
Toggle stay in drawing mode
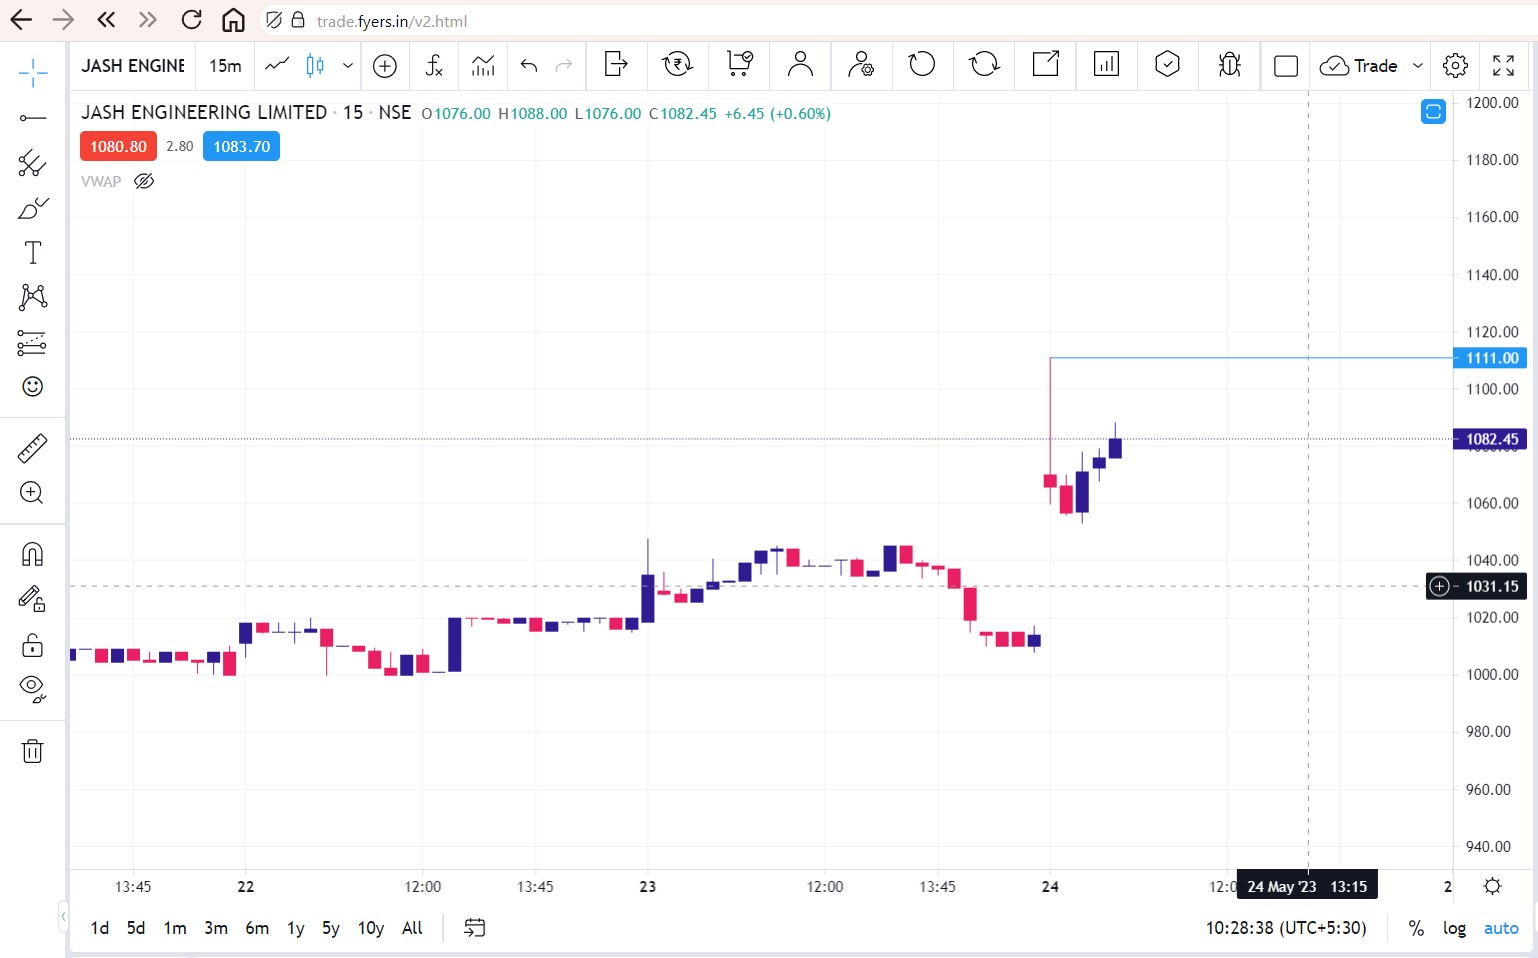click(33, 599)
